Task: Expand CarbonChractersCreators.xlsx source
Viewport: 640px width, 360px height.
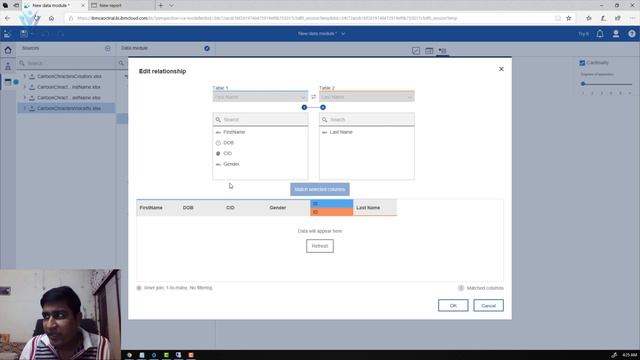Action: coord(24,76)
